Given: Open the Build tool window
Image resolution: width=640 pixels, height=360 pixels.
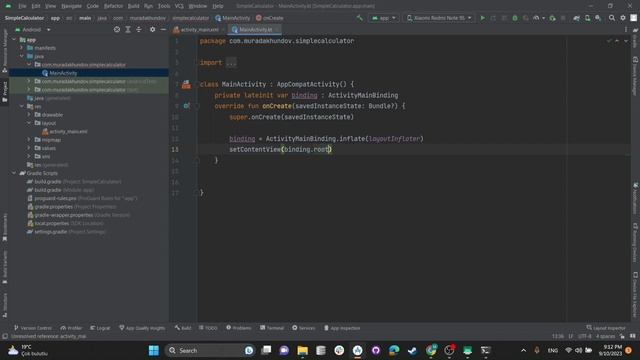Looking at the screenshot, I should (183, 328).
